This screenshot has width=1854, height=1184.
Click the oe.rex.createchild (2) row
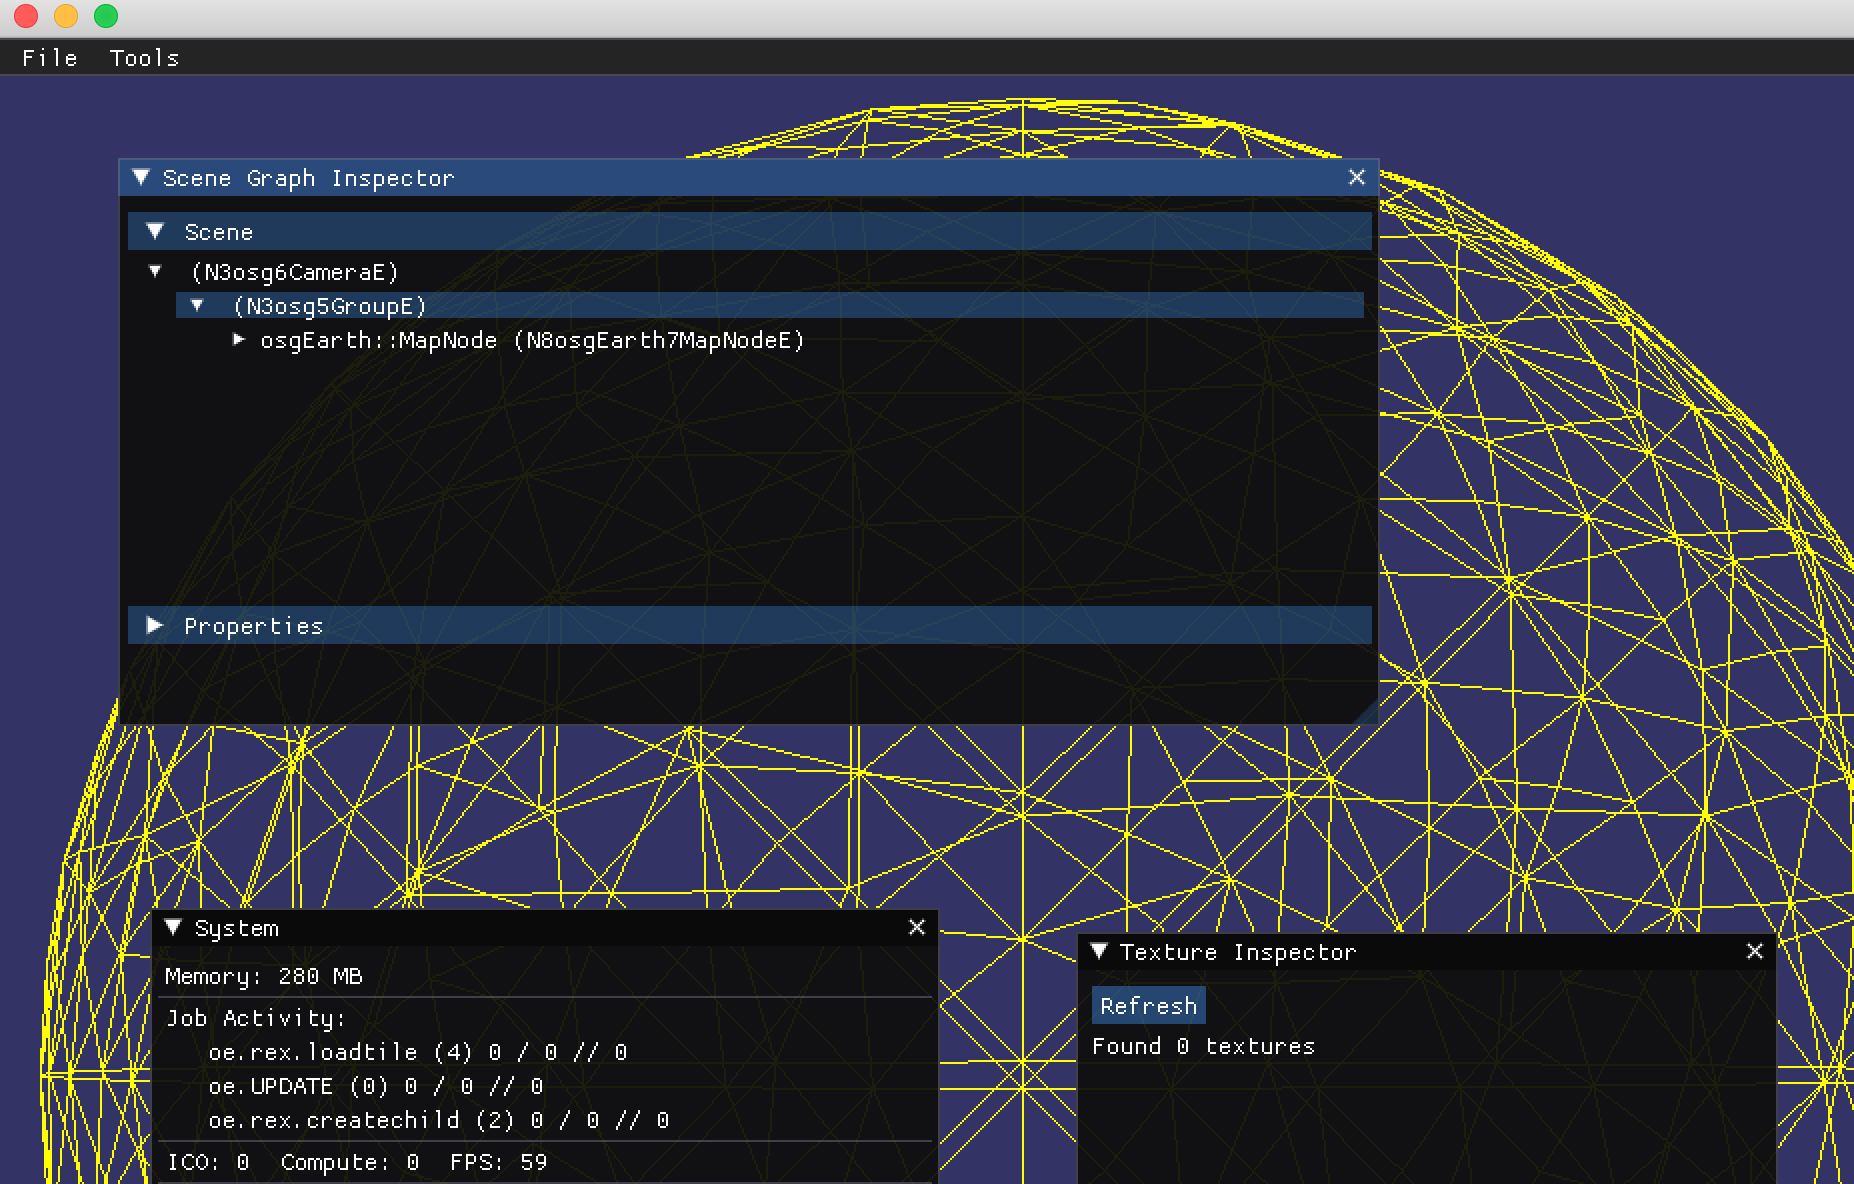(439, 1120)
